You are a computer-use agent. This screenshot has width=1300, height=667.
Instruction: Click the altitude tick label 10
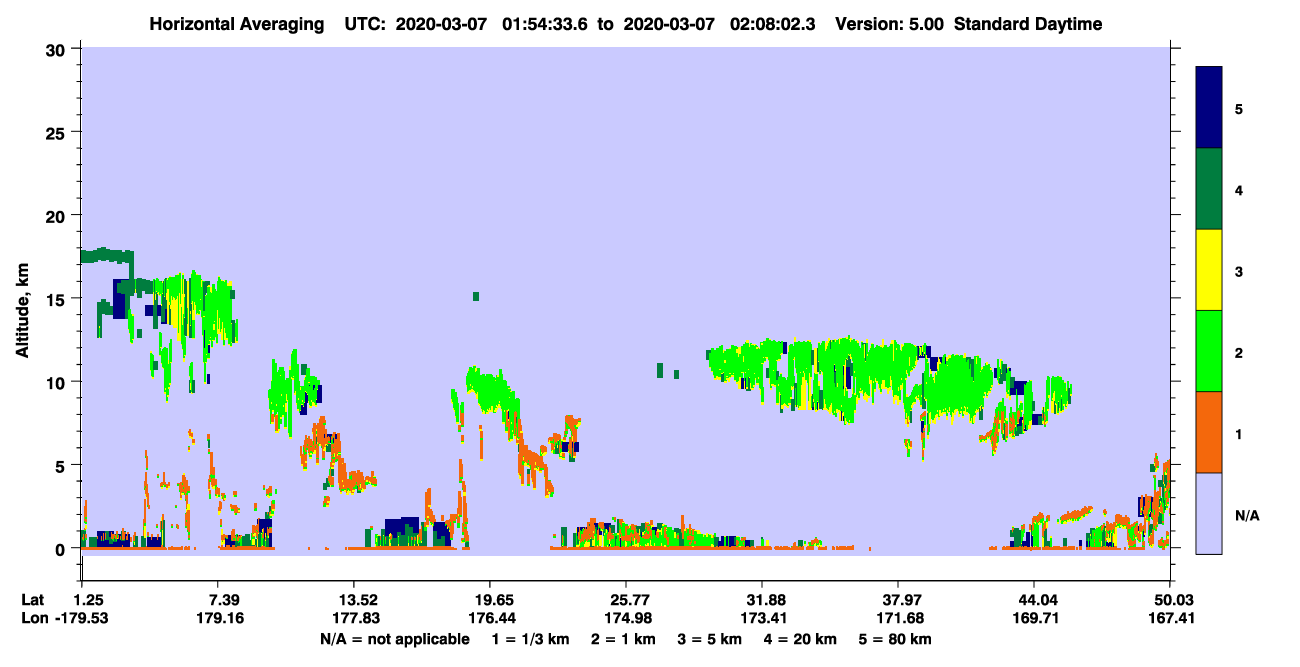(58, 382)
